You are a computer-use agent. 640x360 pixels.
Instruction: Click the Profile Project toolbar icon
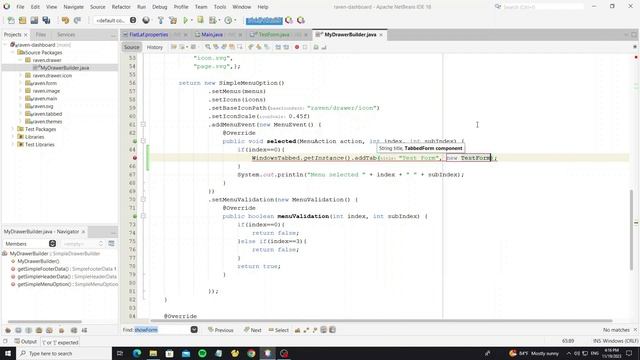coord(229,20)
